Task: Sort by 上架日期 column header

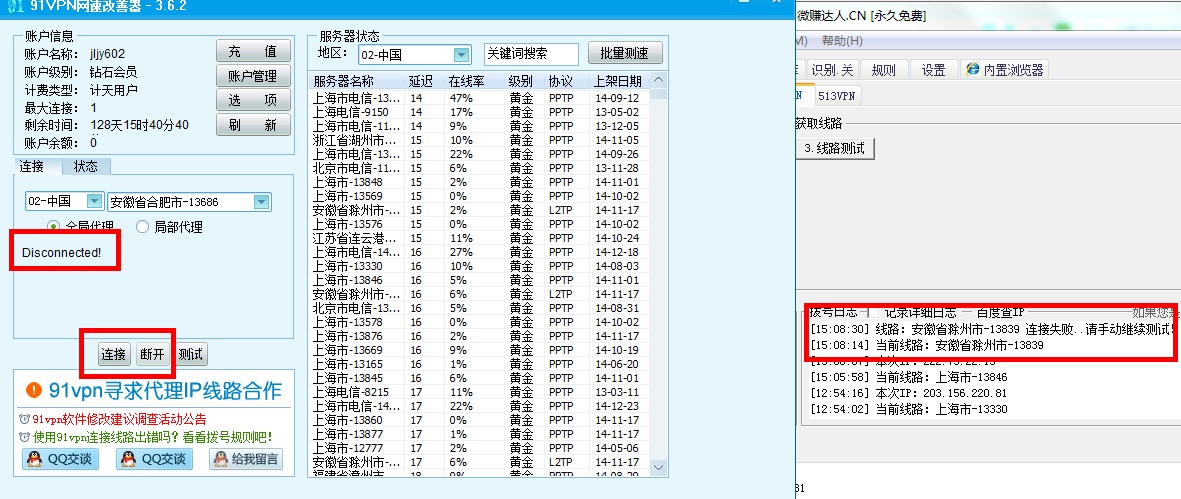Action: click(x=618, y=81)
